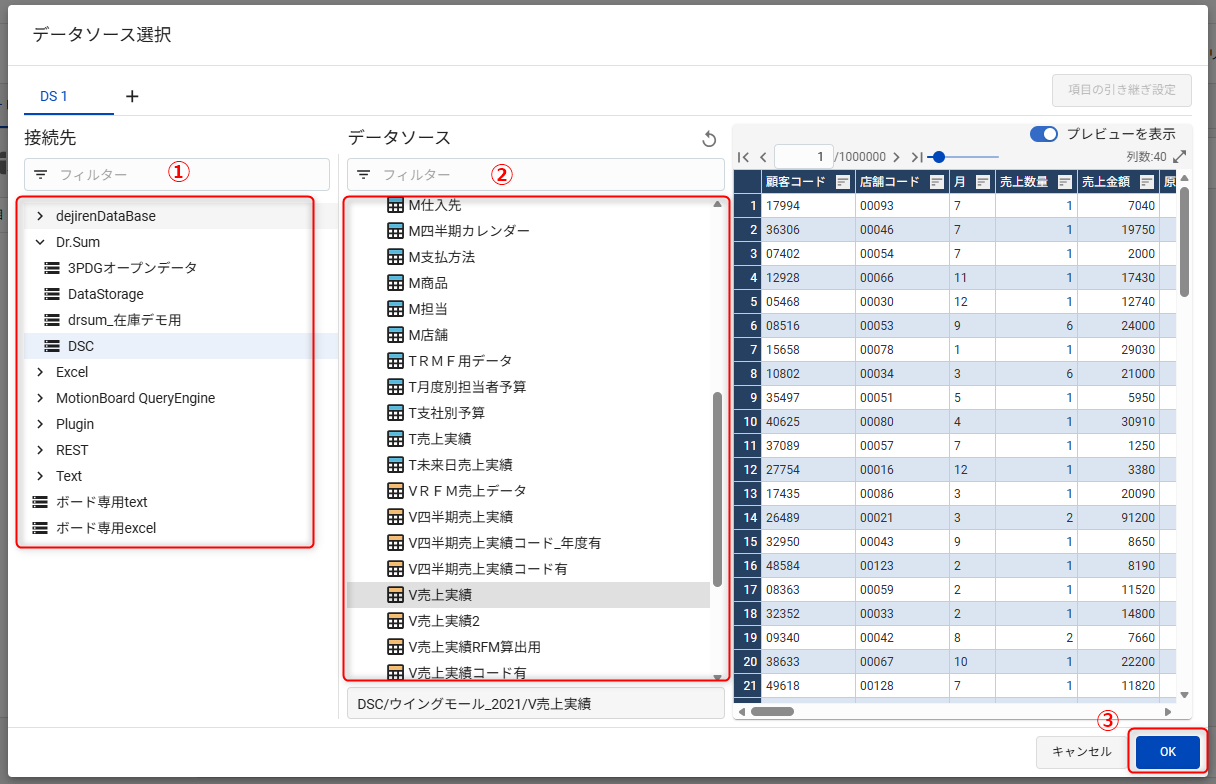Switch to the DS 1 tab
The height and width of the screenshot is (784, 1216).
(x=54, y=96)
